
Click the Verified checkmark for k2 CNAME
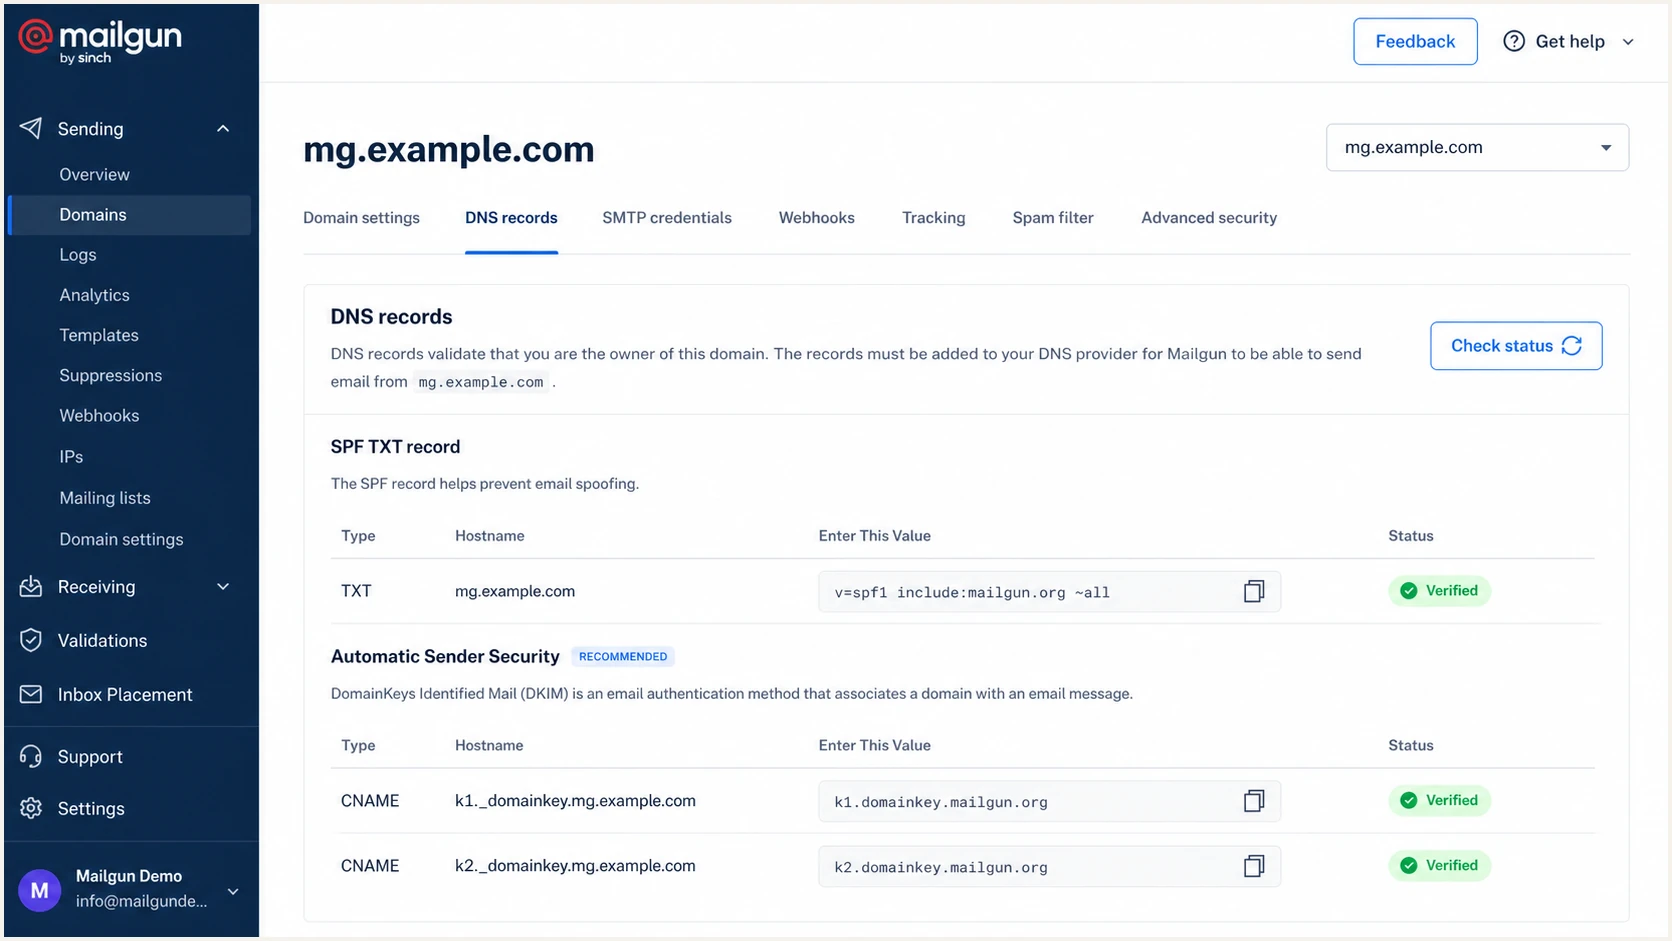(x=1409, y=865)
